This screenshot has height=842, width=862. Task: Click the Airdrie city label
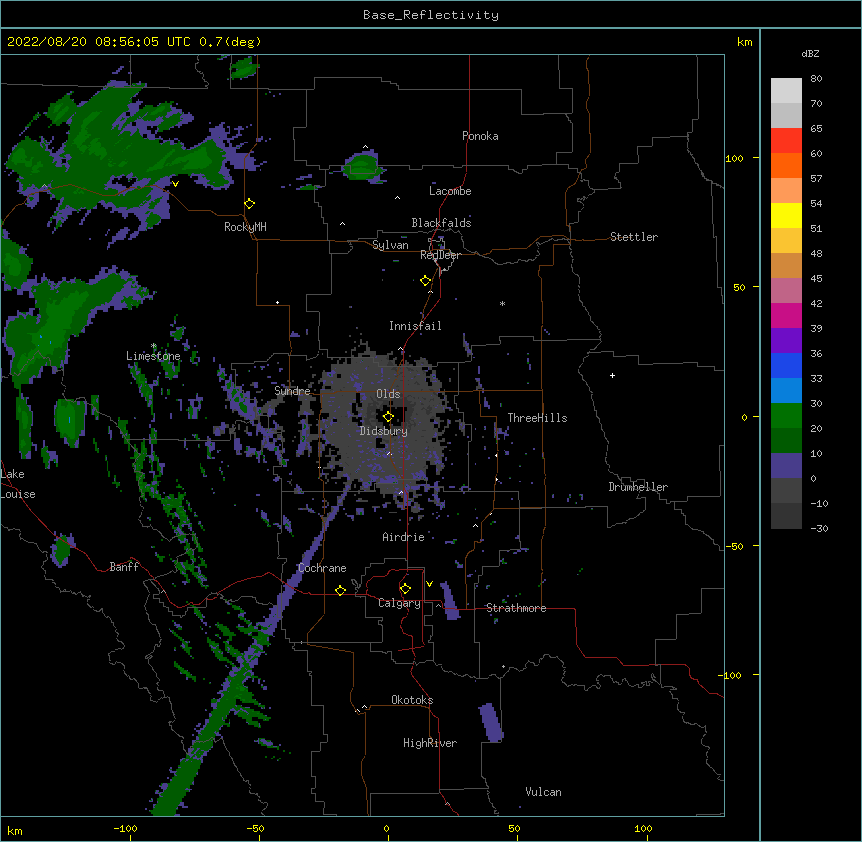click(404, 537)
